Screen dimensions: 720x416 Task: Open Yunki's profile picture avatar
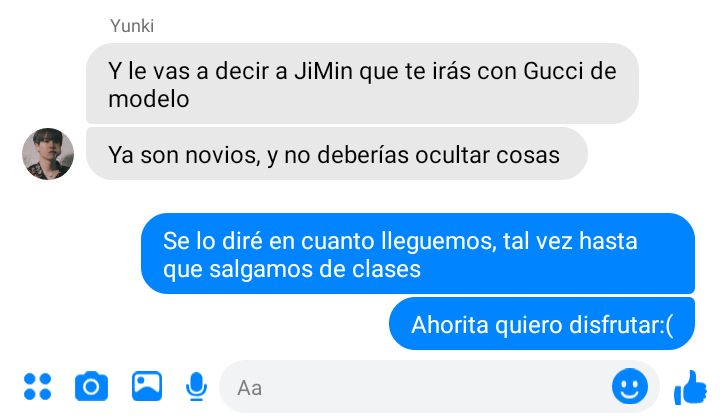[48, 154]
